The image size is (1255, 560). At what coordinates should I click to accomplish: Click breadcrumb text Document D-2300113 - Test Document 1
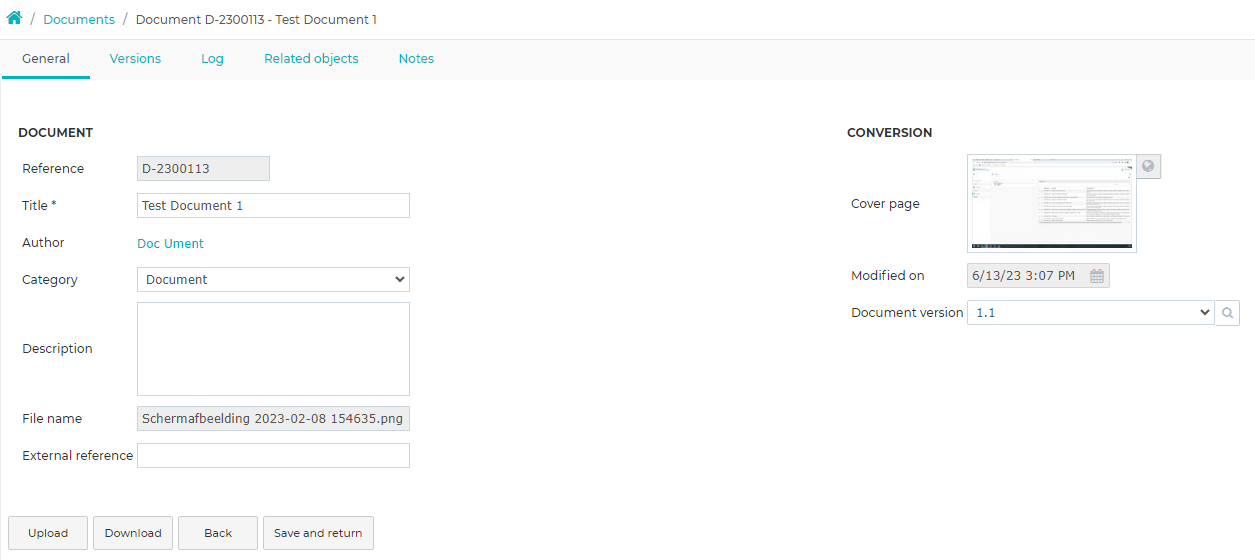(x=256, y=20)
